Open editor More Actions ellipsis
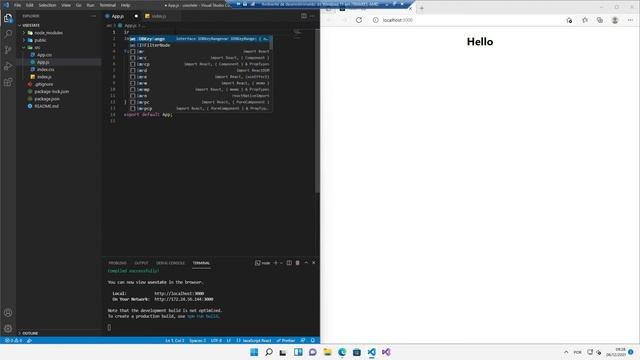The width and height of the screenshot is (640, 360). [313, 16]
